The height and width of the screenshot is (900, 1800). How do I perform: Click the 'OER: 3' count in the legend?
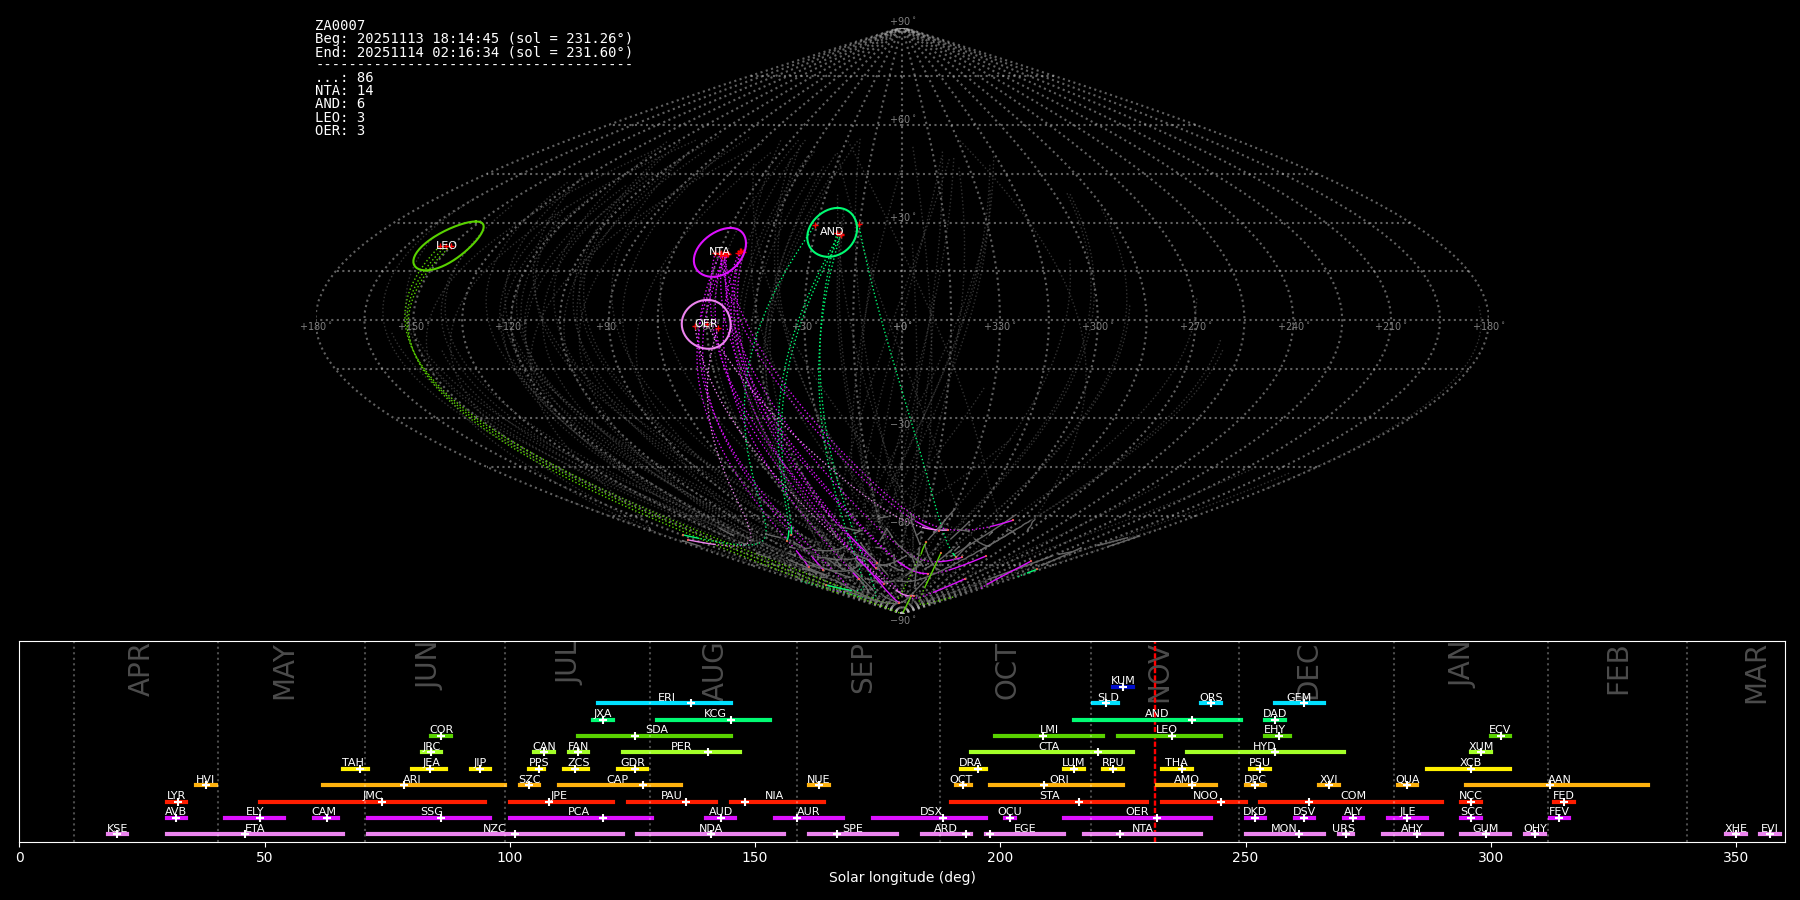coord(340,131)
